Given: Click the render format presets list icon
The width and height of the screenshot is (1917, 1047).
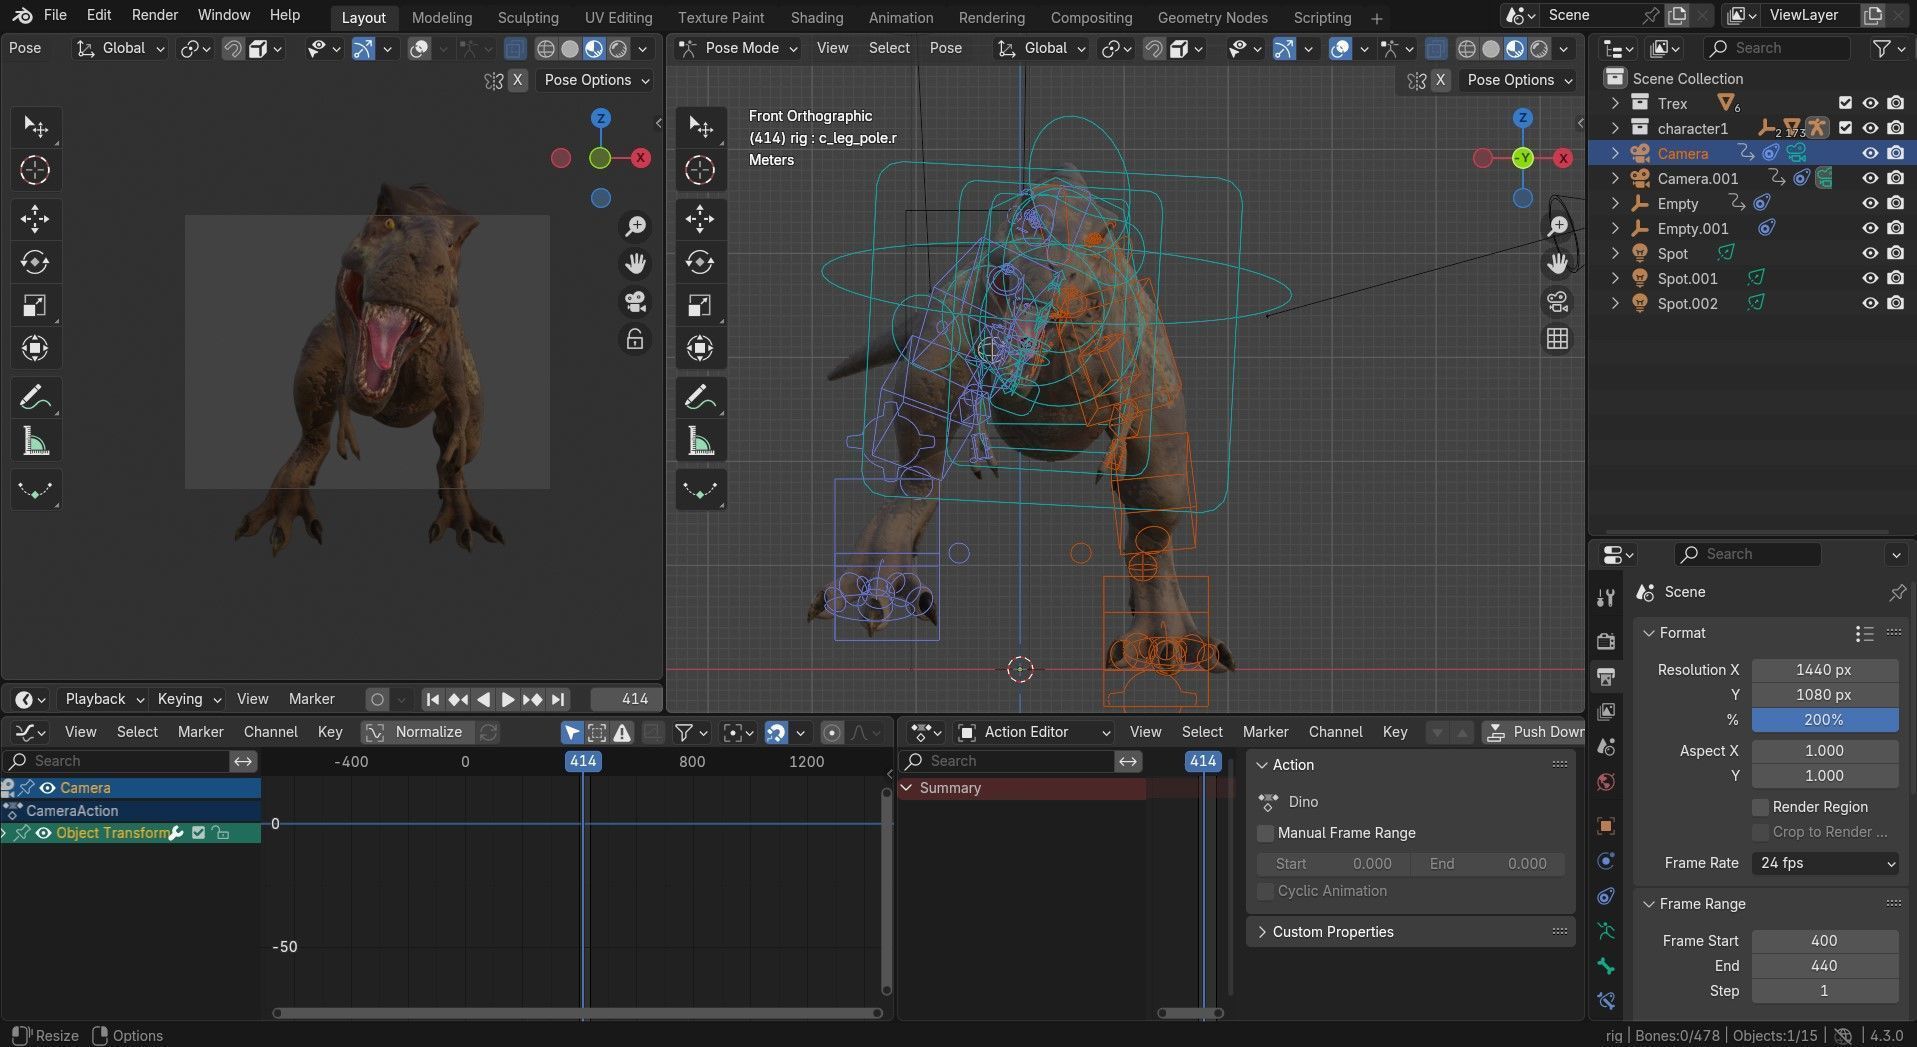Looking at the screenshot, I should point(1864,633).
